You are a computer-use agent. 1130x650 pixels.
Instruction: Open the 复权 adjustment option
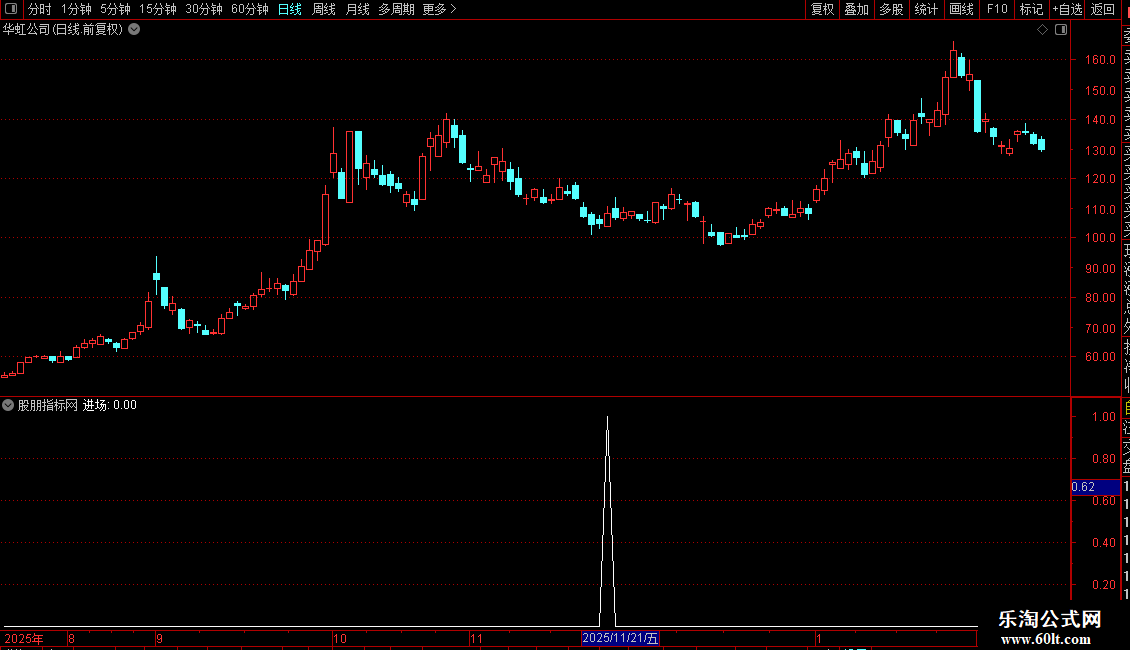coord(822,9)
